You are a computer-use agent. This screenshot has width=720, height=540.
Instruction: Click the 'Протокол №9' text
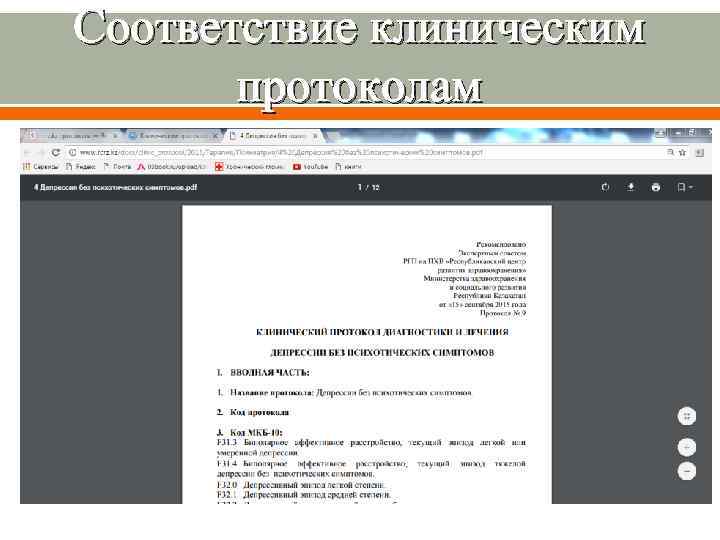click(503, 313)
